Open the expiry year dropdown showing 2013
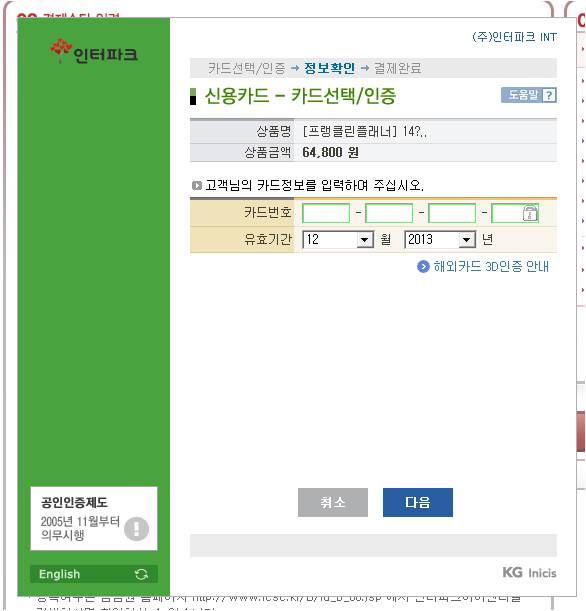This screenshot has width=586, height=611. pyautogui.click(x=440, y=239)
